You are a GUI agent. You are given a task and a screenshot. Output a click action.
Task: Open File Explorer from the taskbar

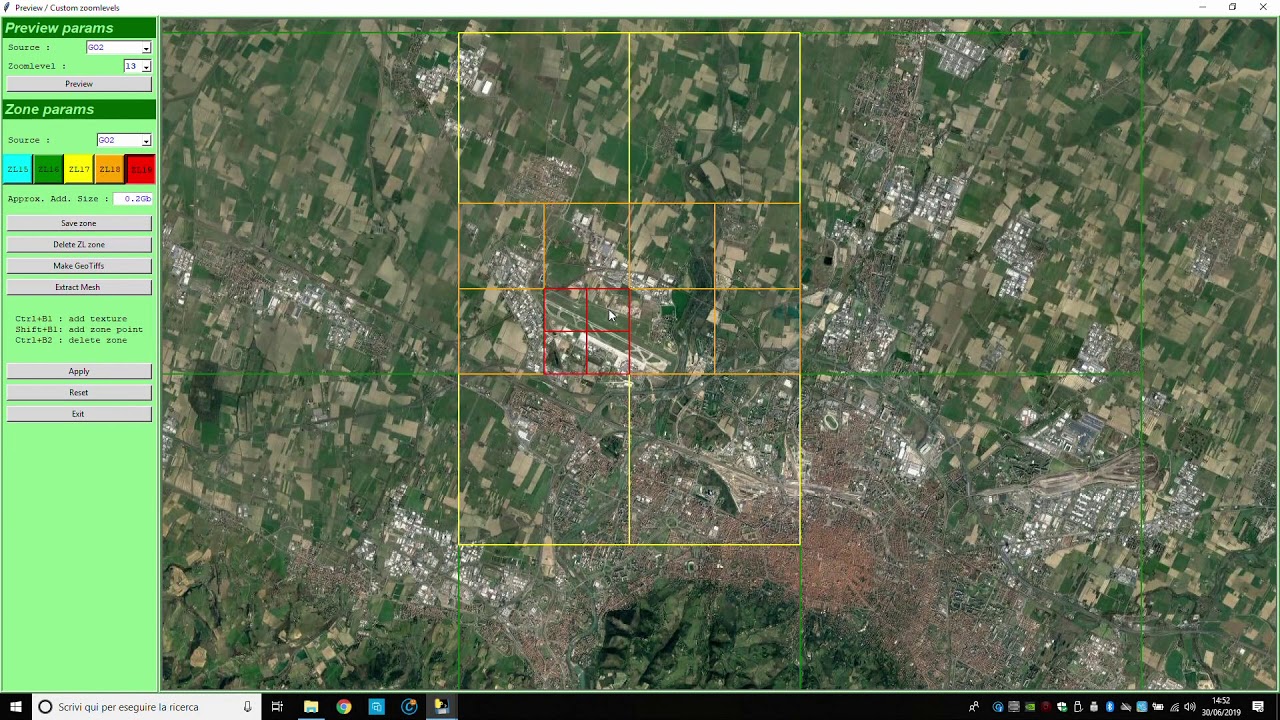pos(311,707)
